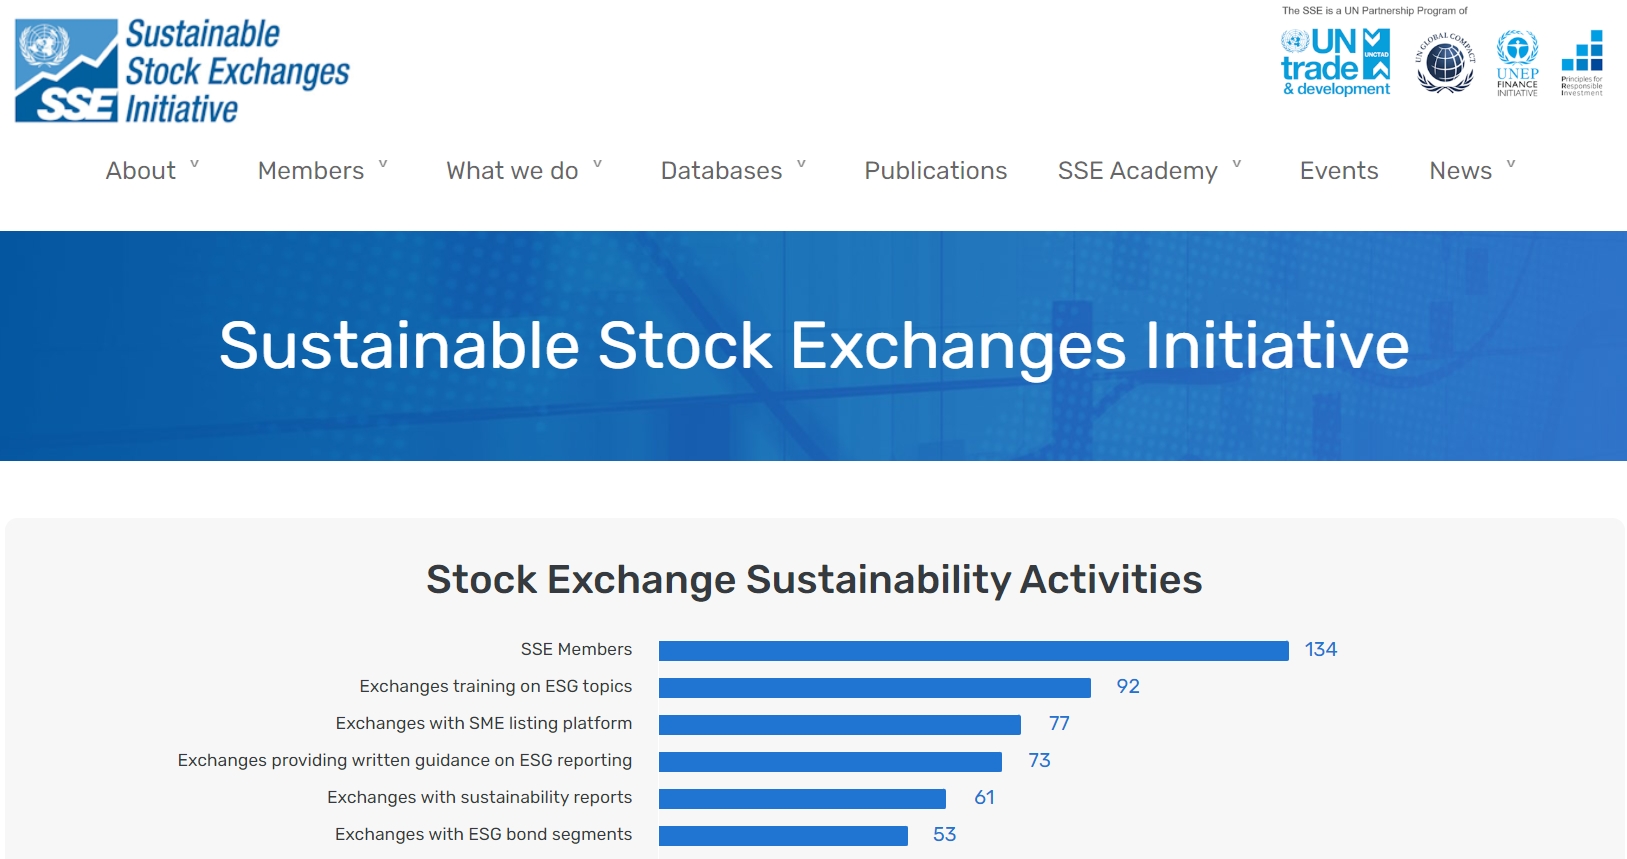Click the value 73 in the chart

tap(1040, 760)
